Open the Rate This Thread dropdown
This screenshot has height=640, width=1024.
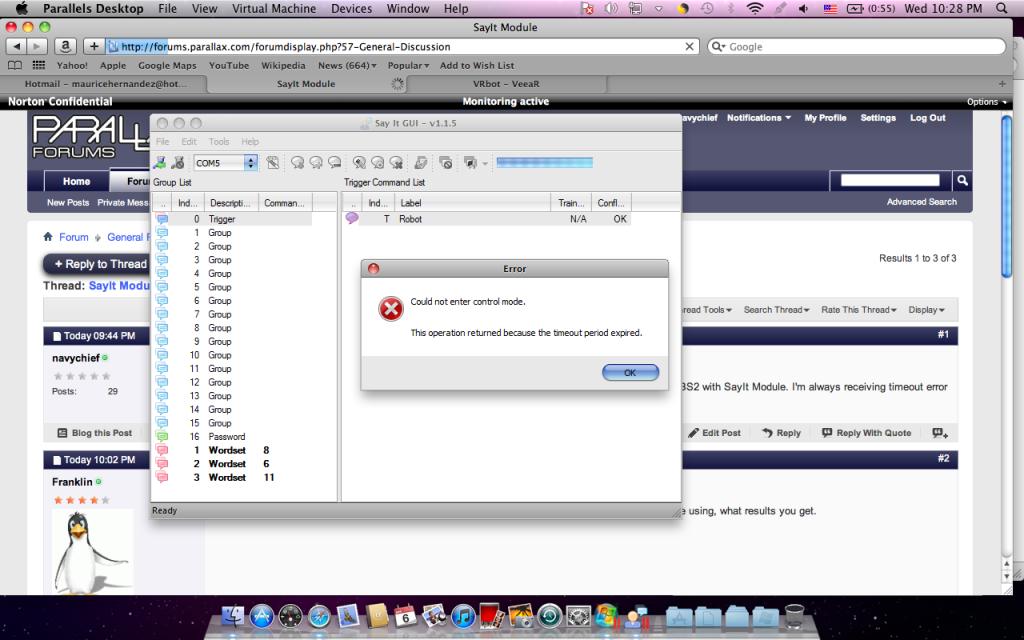(x=859, y=310)
